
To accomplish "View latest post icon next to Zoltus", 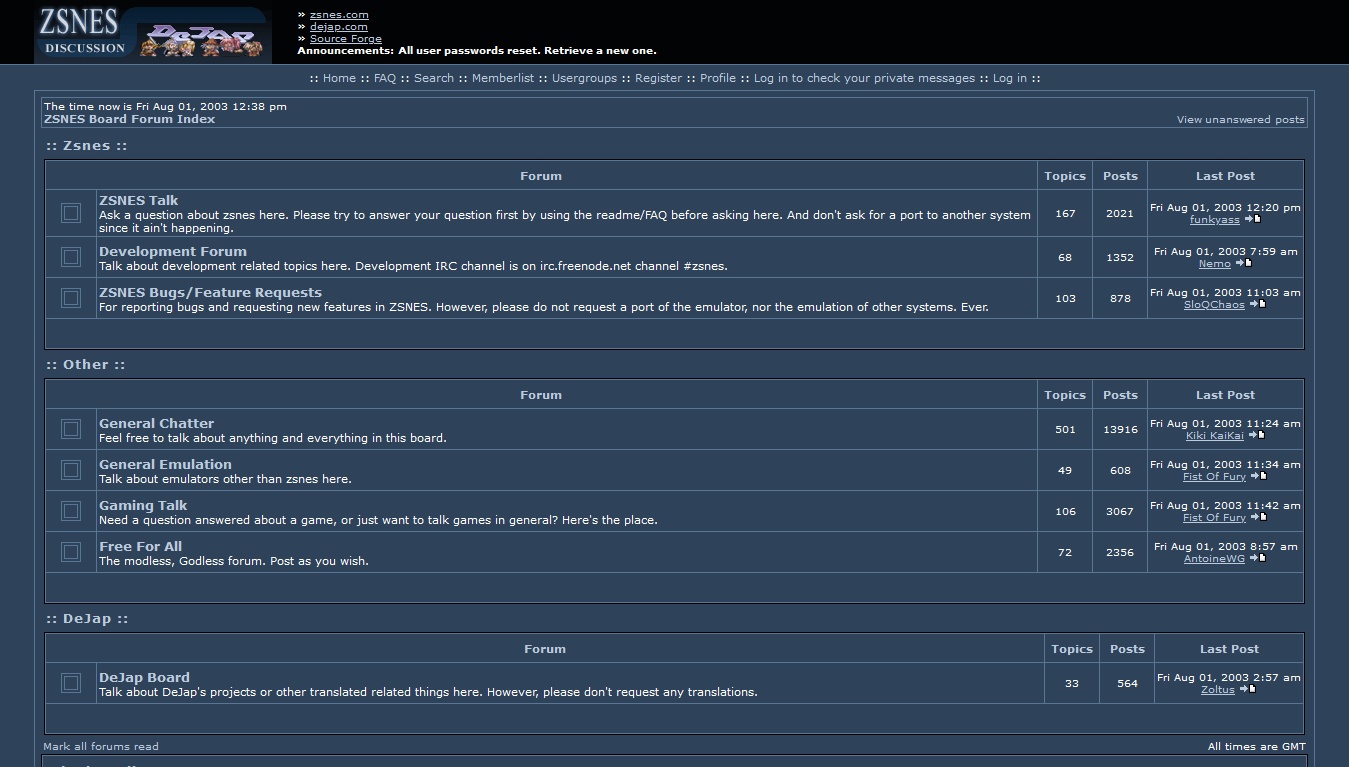I will tap(1247, 689).
